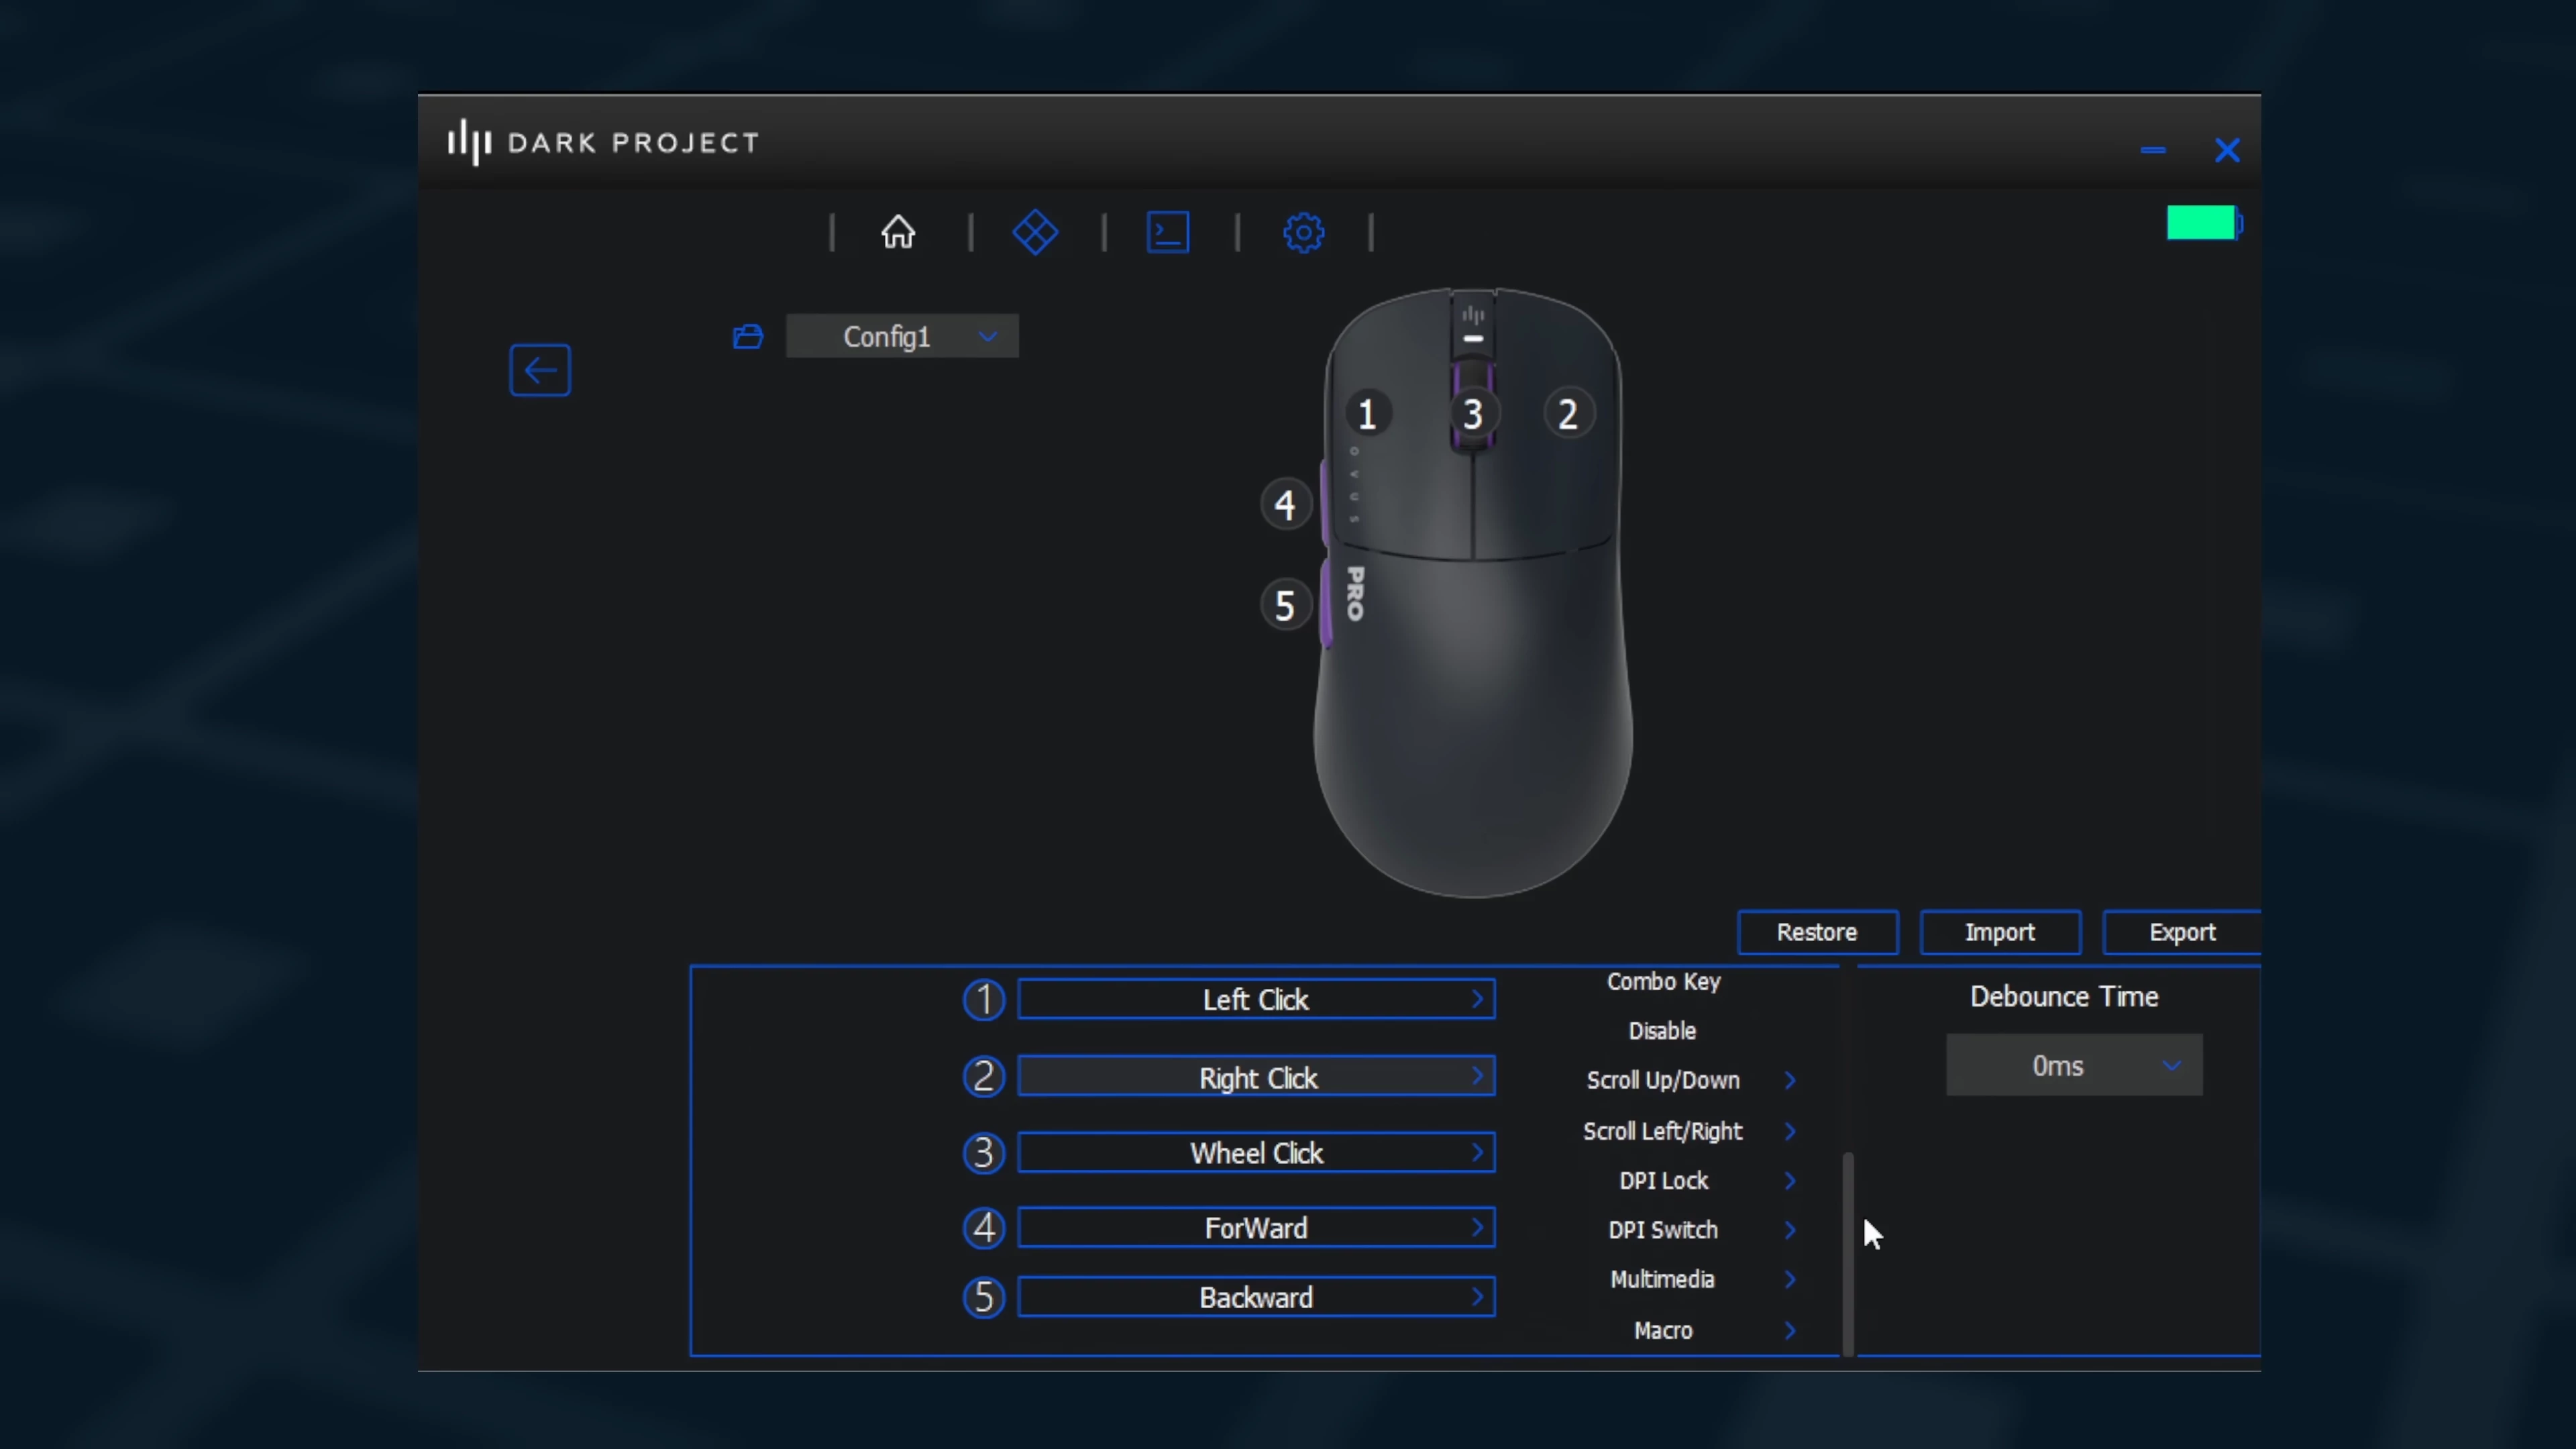2576x1449 pixels.
Task: Choose DPI Lock from function list
Action: [1663, 1181]
